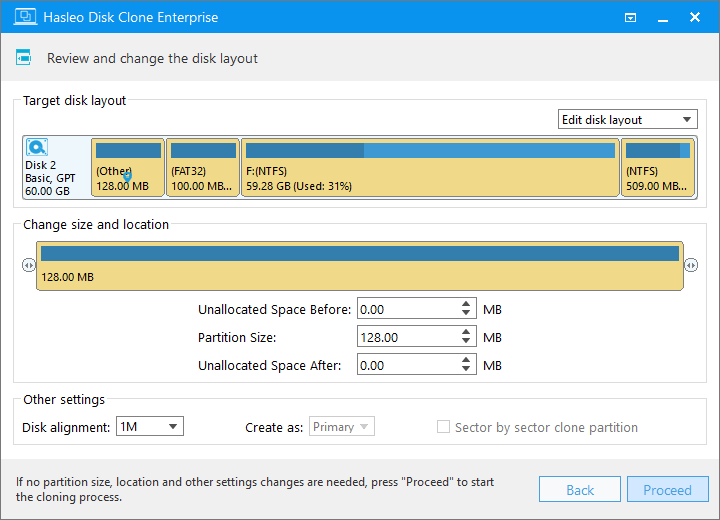The width and height of the screenshot is (720, 520).
Task: Click the Partition Size label
Action: [237, 338]
